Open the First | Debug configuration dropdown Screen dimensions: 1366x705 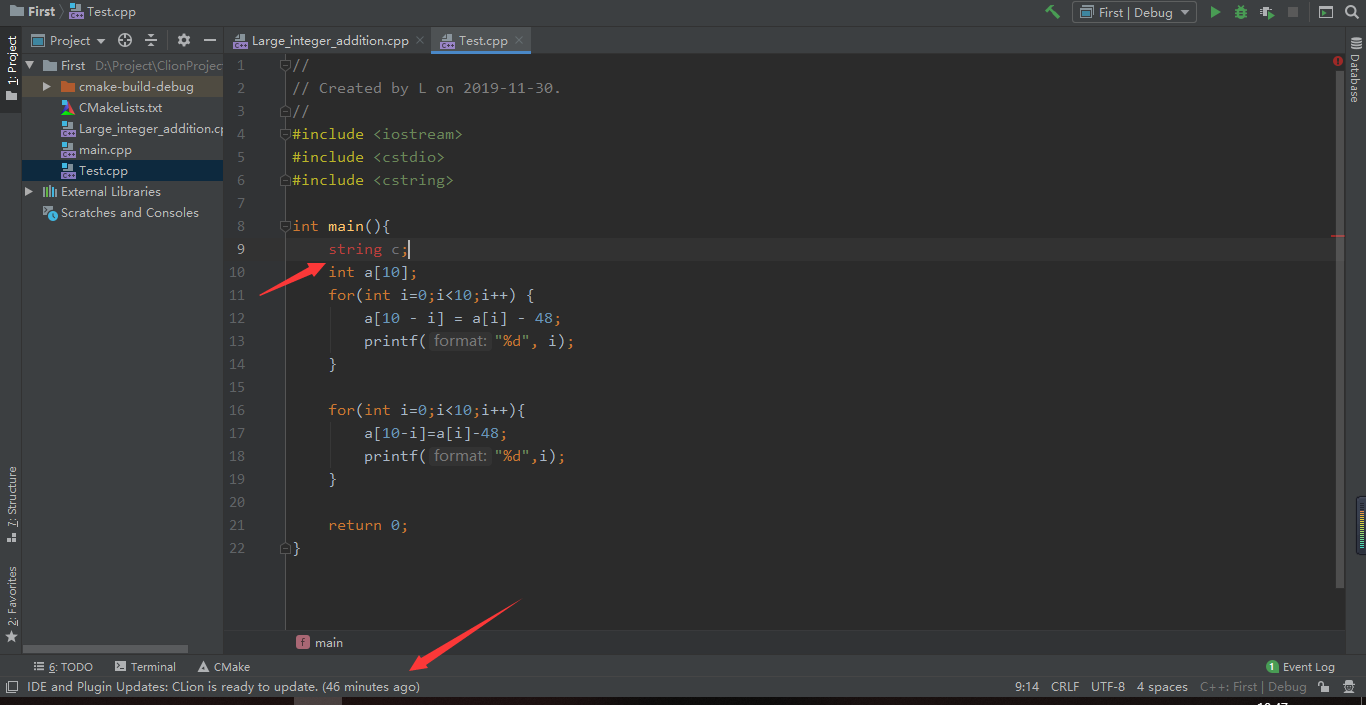[x=1134, y=12]
